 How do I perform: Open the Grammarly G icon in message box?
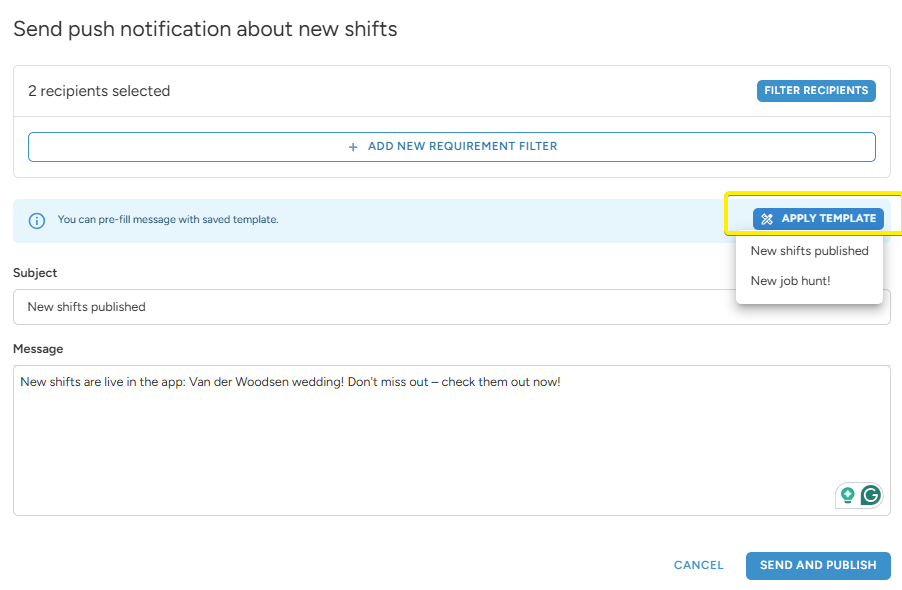pos(871,495)
